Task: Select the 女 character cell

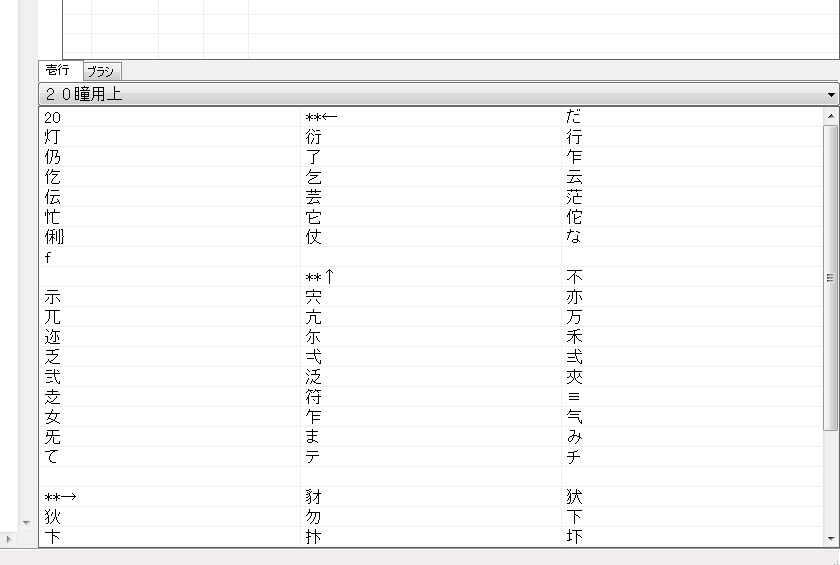Action: click(52, 417)
